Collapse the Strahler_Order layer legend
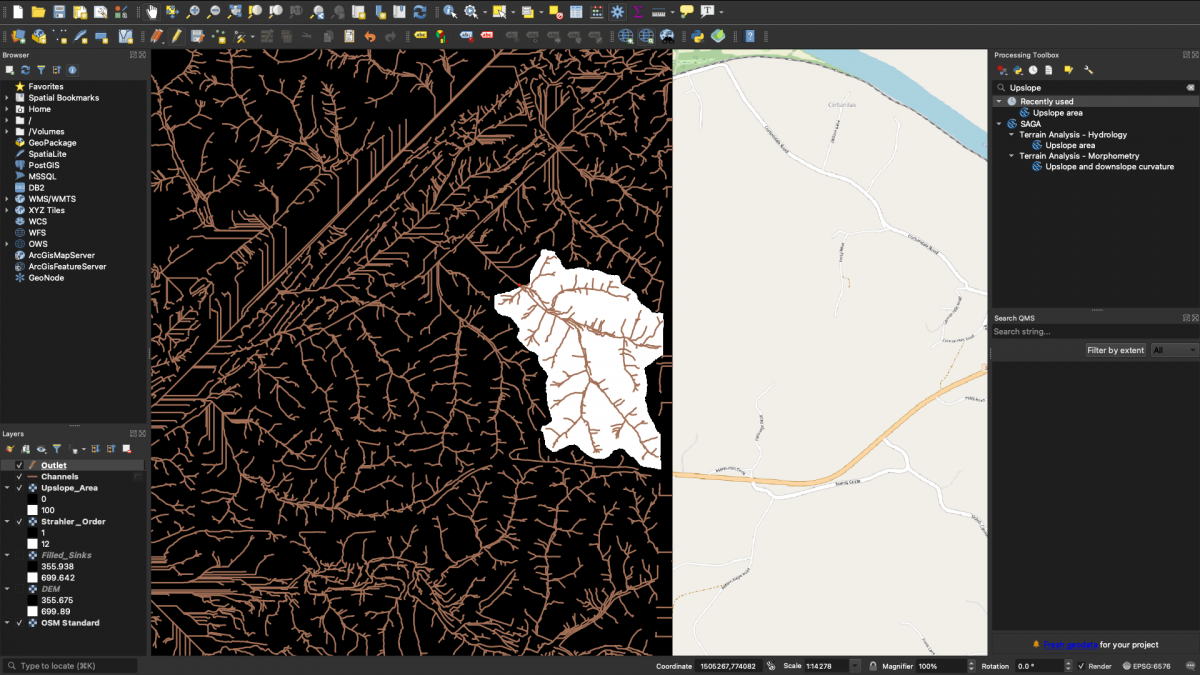The width and height of the screenshot is (1200, 675). click(x=7, y=521)
